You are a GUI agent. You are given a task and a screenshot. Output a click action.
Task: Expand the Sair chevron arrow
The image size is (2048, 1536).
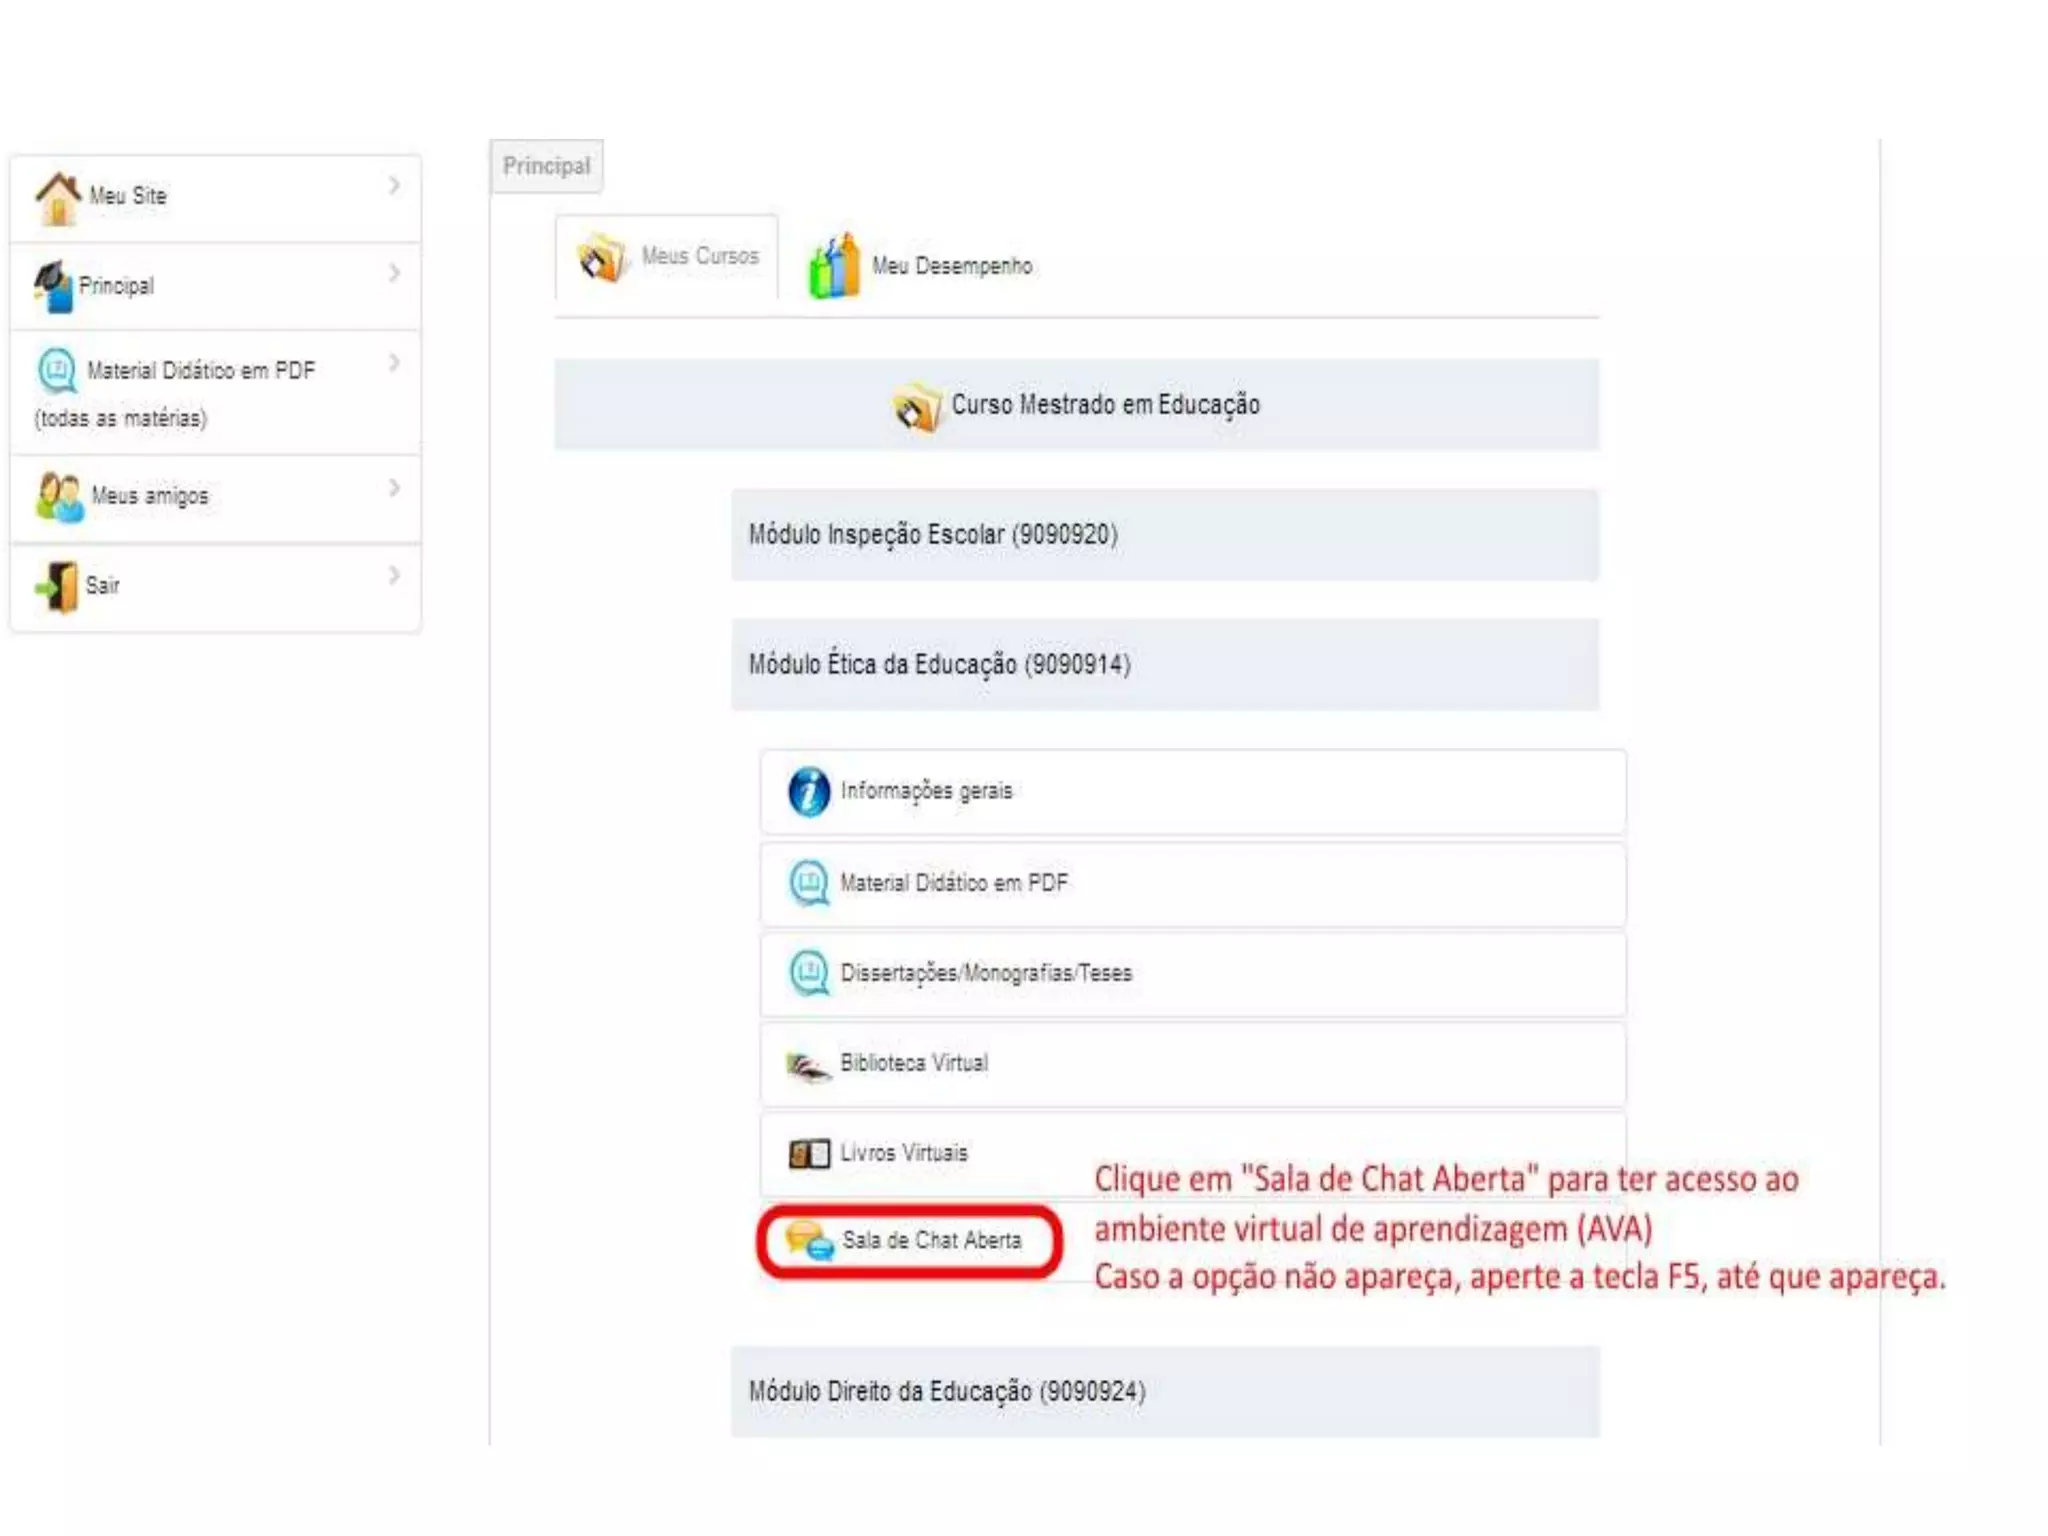394,575
